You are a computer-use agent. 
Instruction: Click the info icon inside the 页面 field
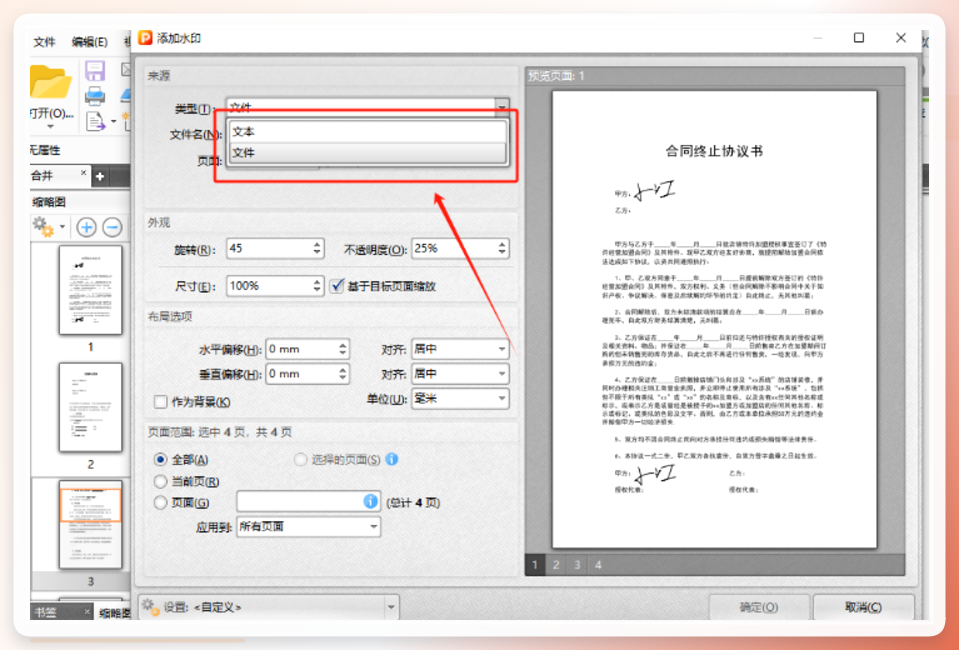[371, 501]
